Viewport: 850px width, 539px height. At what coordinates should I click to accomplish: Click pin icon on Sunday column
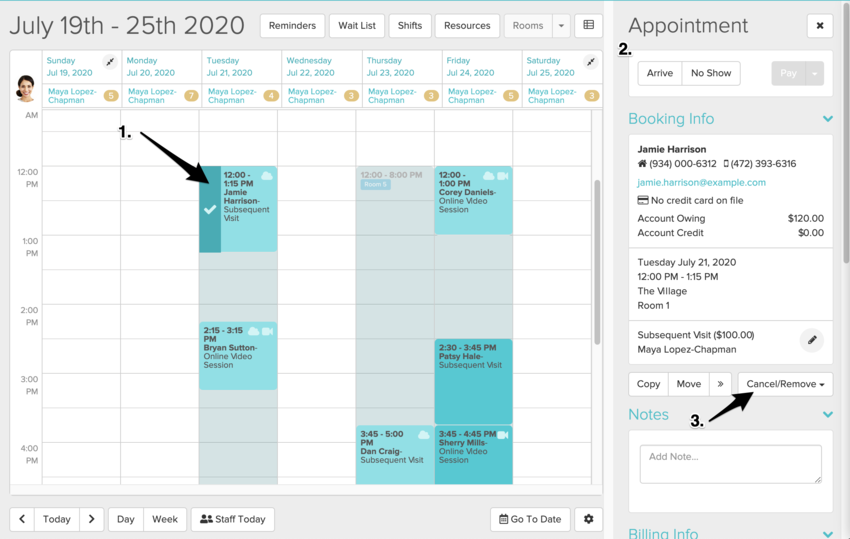point(110,62)
